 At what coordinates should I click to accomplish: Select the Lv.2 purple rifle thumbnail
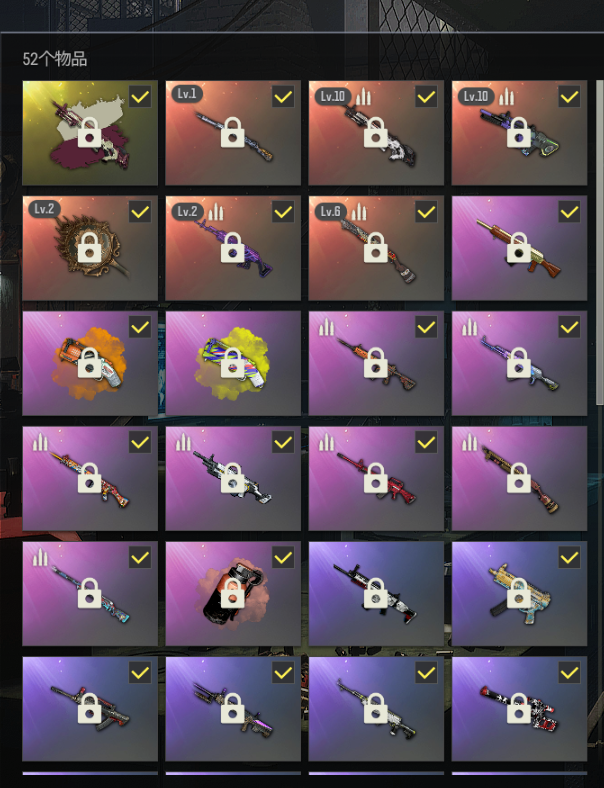[233, 248]
